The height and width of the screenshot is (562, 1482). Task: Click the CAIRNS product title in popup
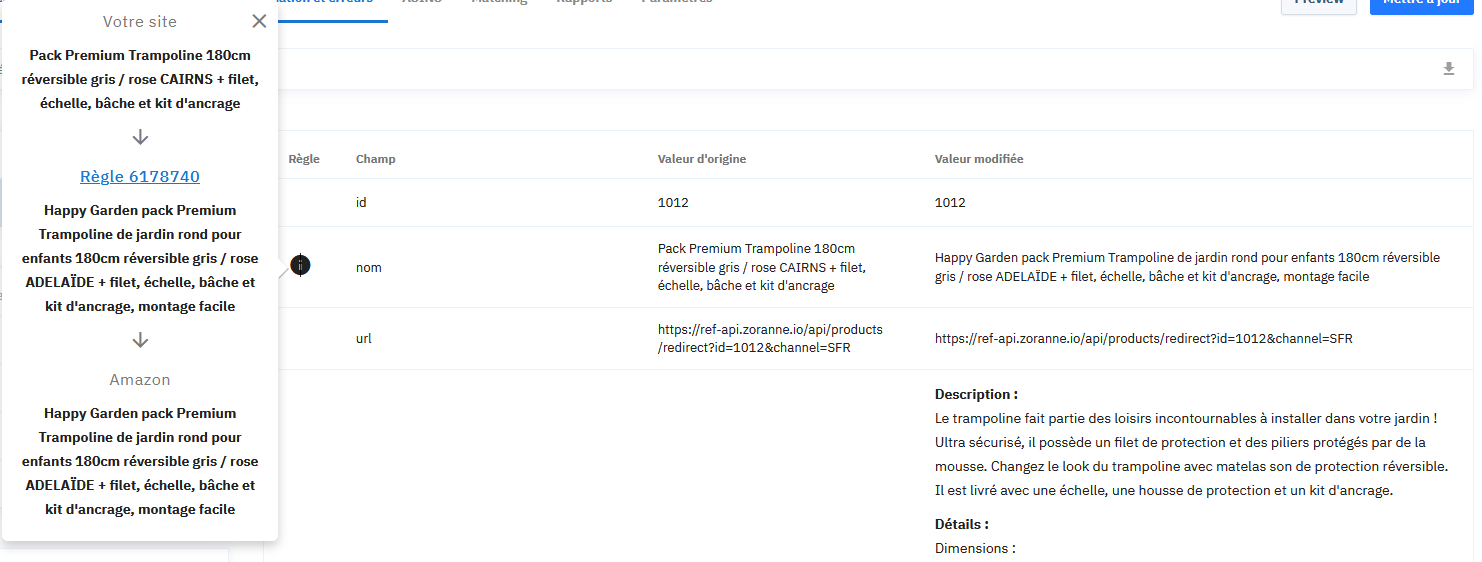pyautogui.click(x=140, y=79)
